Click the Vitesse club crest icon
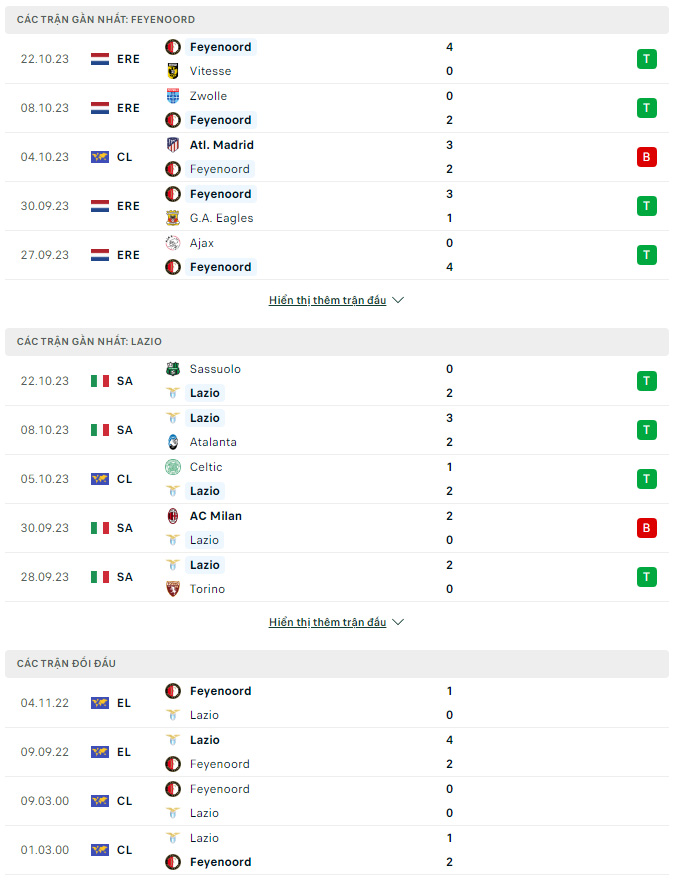The height and width of the screenshot is (884, 673). pos(173,71)
